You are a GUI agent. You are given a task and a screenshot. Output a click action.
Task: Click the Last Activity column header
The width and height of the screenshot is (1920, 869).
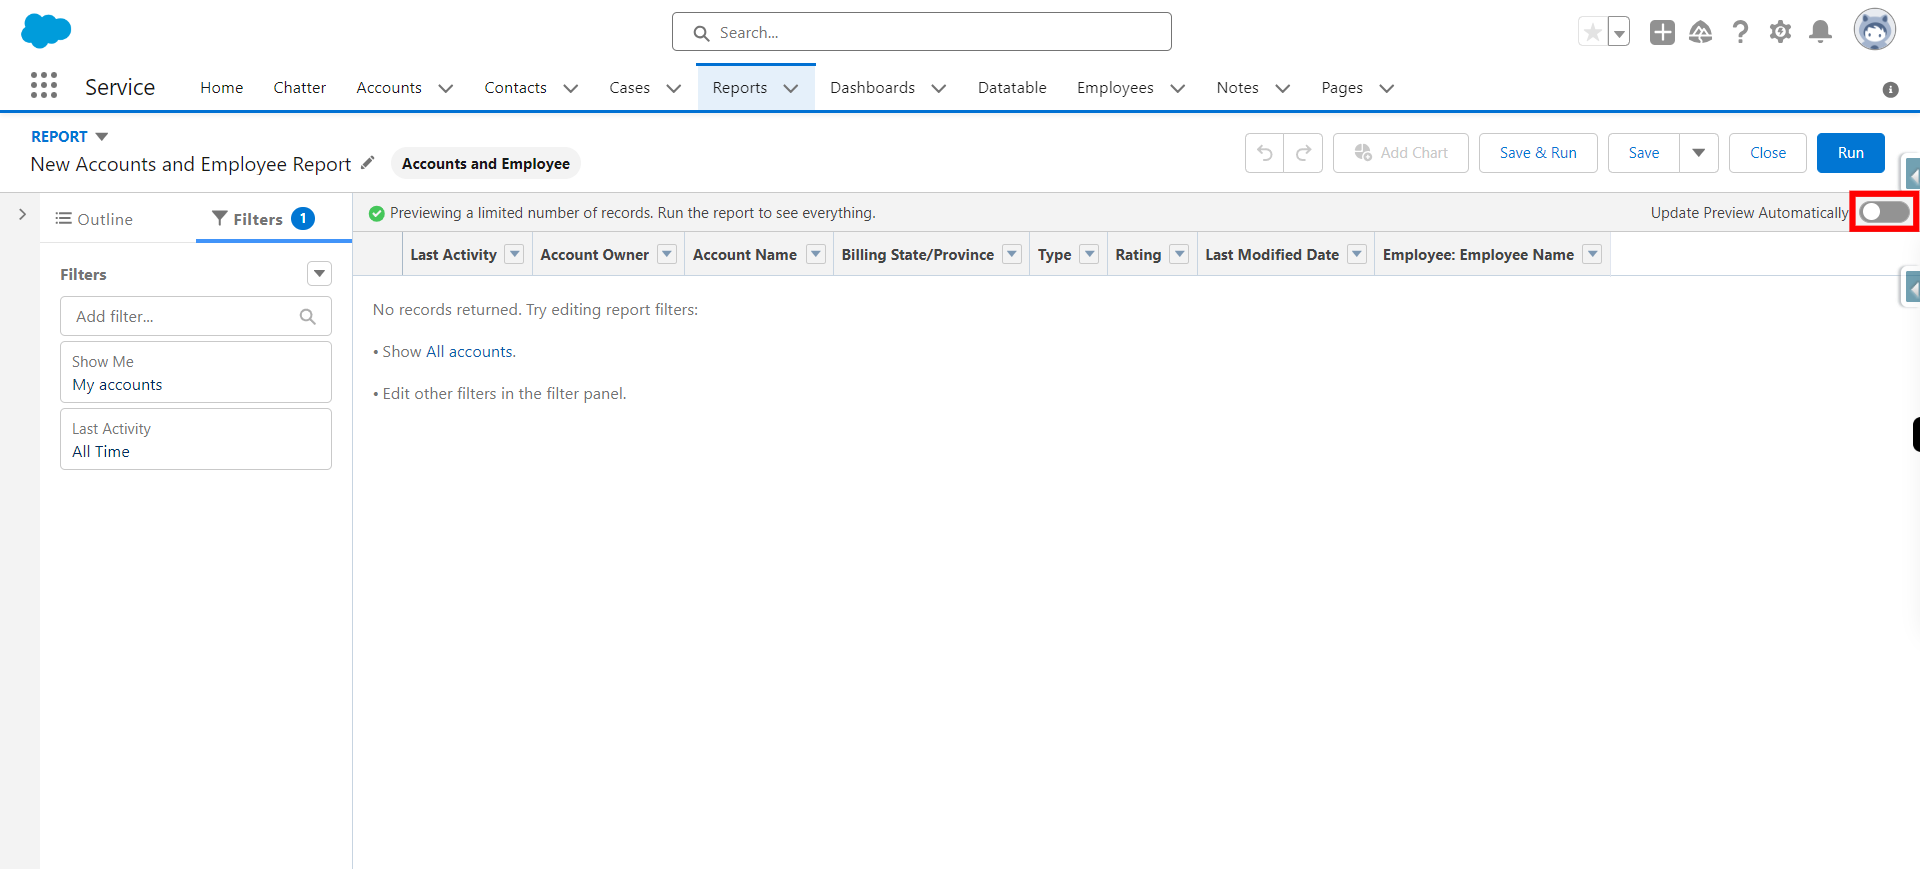point(453,255)
